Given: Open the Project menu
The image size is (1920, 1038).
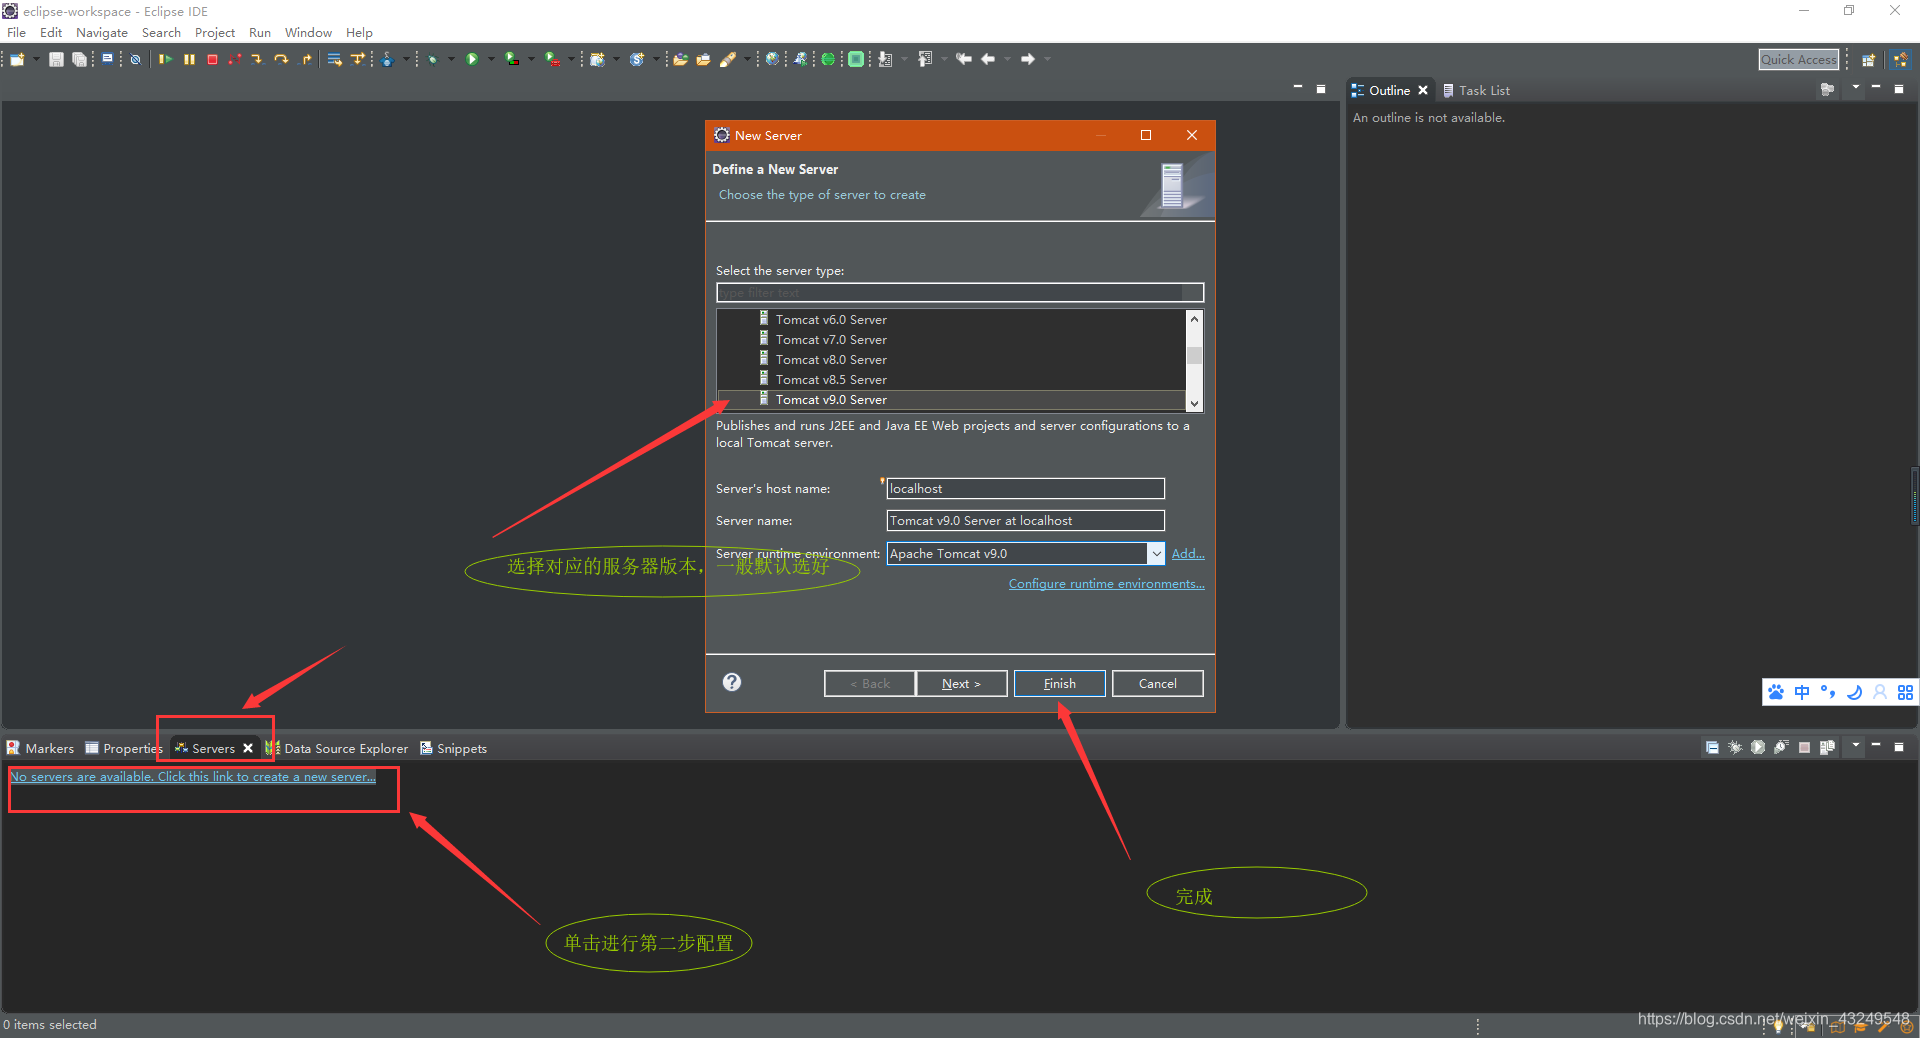Looking at the screenshot, I should (x=214, y=33).
